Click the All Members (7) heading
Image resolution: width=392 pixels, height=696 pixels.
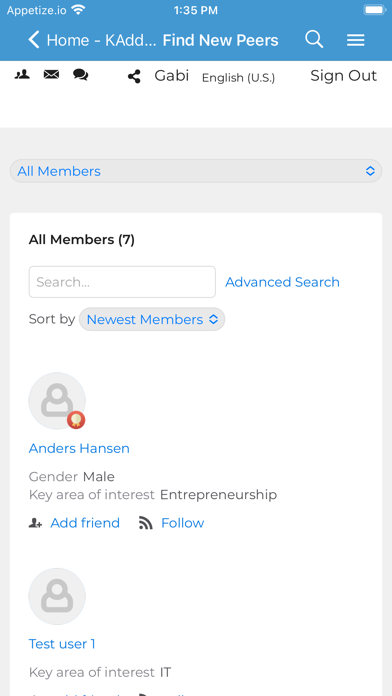(x=82, y=240)
